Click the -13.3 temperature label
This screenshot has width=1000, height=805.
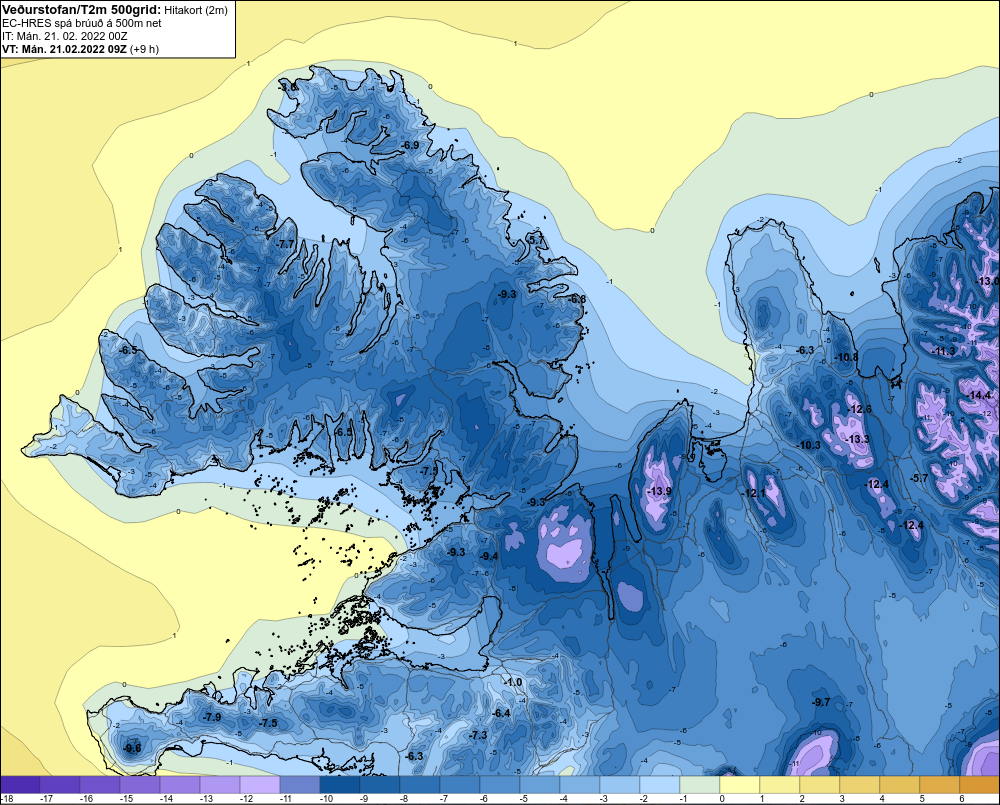(x=857, y=439)
